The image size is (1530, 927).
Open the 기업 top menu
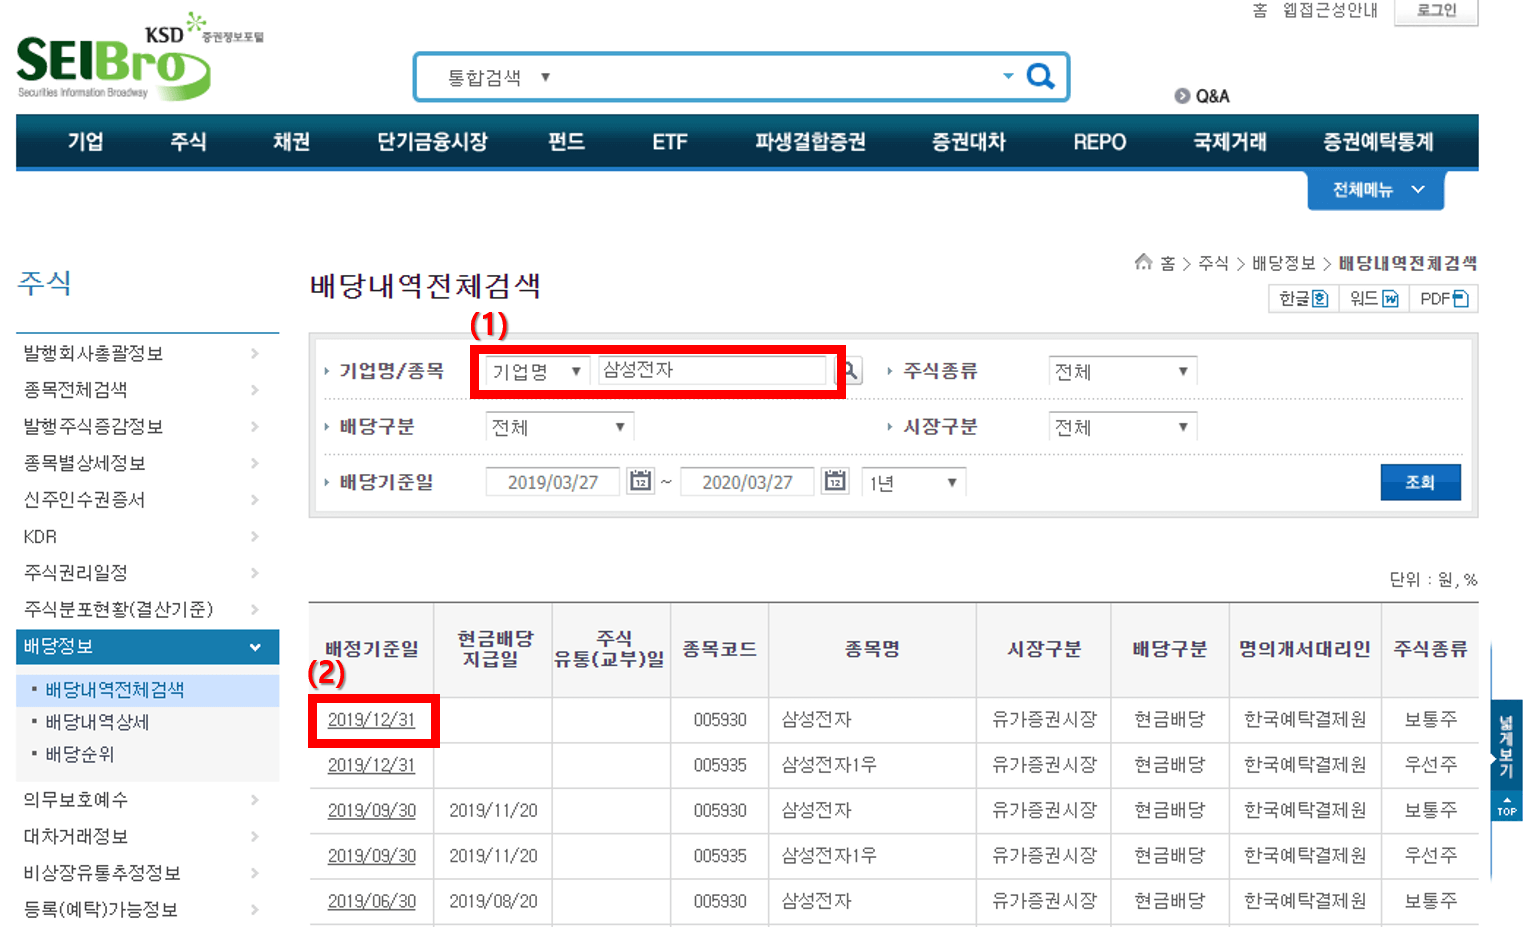click(85, 142)
